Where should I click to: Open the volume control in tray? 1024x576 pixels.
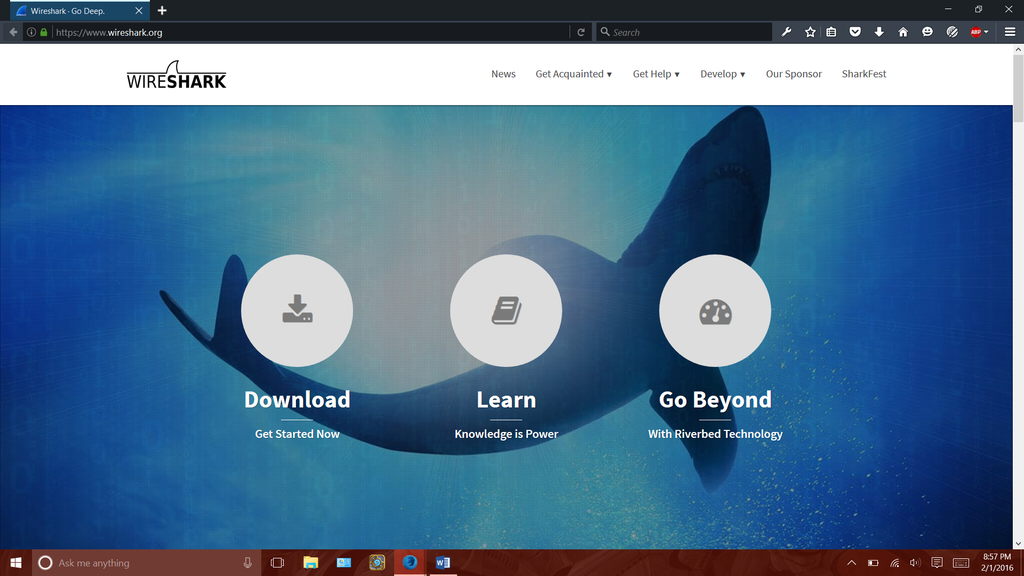[915, 562]
